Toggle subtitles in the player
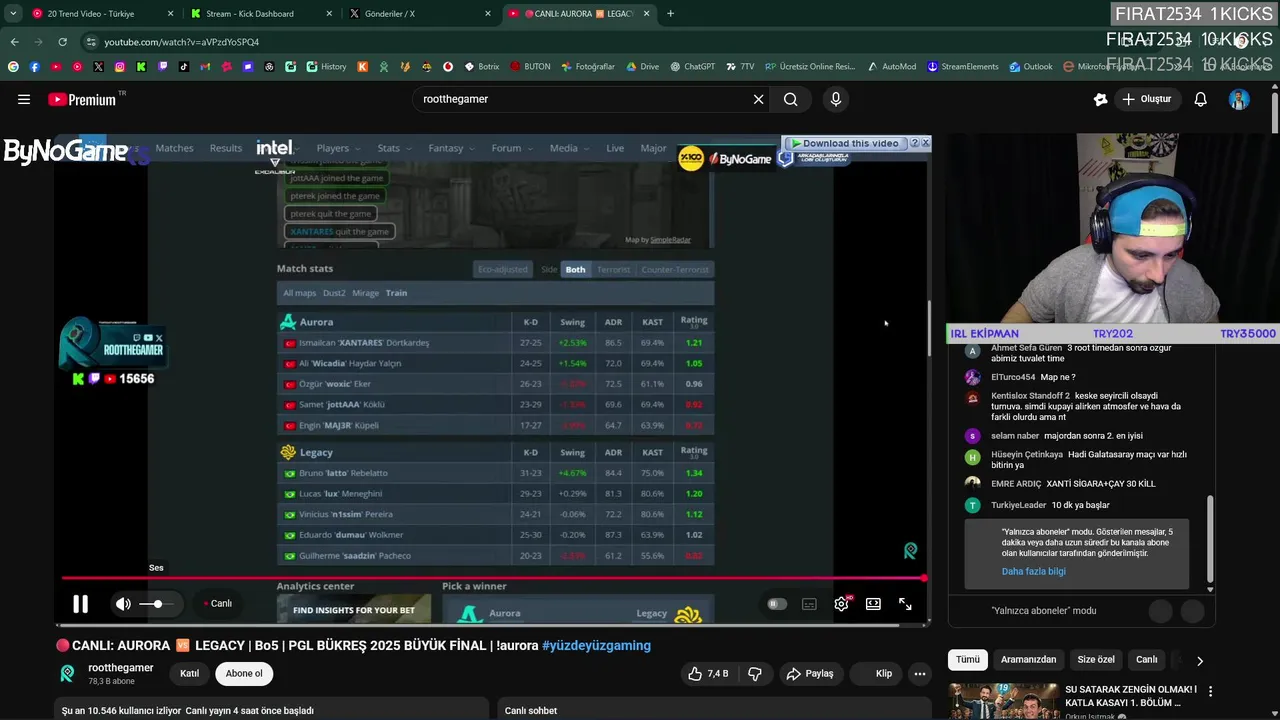The height and width of the screenshot is (720, 1280). click(809, 604)
